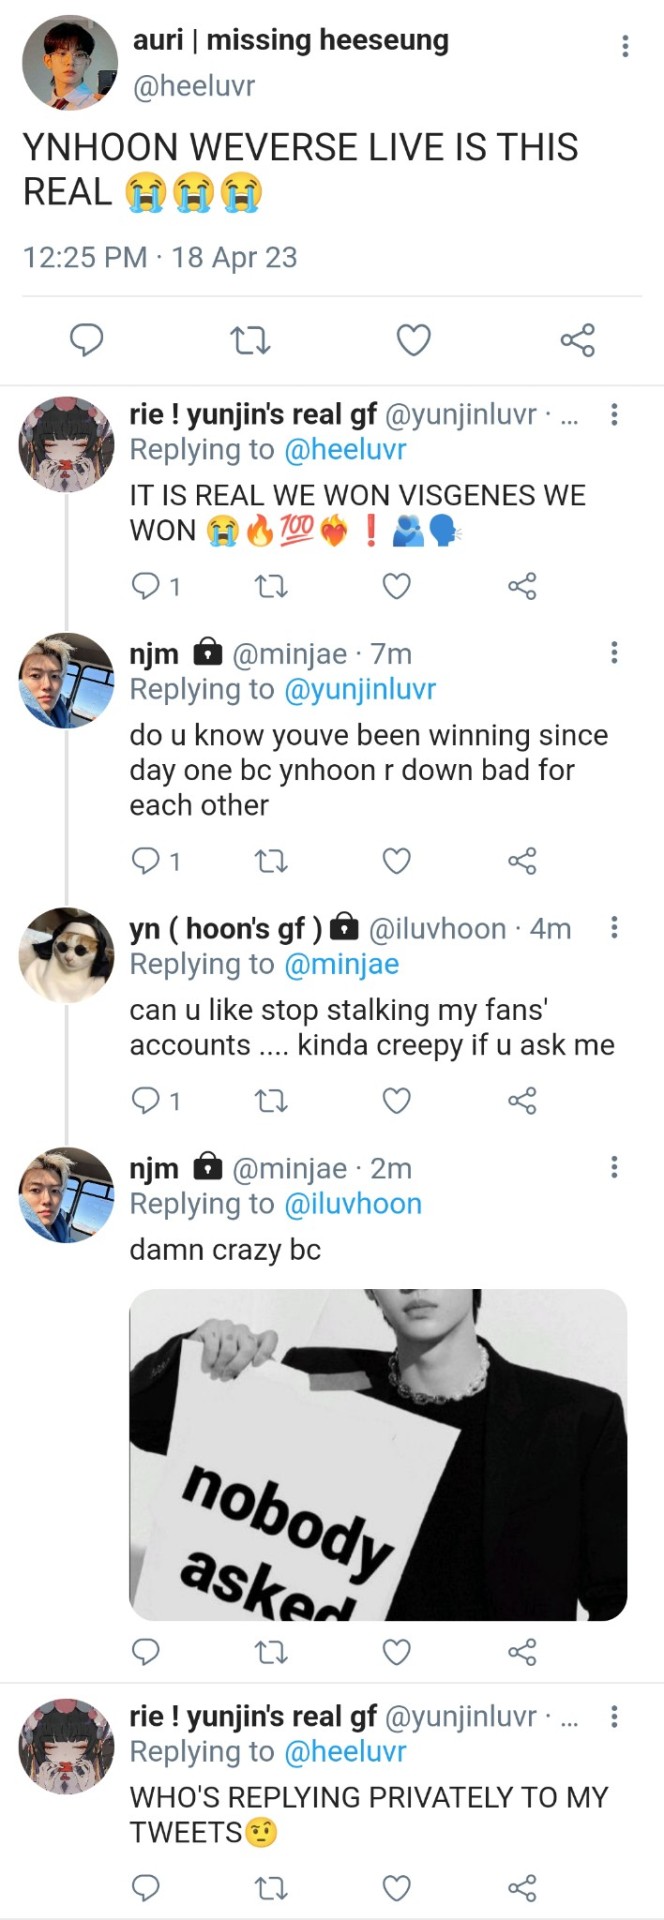The height and width of the screenshot is (1920, 664).
Task: Open more options on auri's tweet
Action: 625,46
